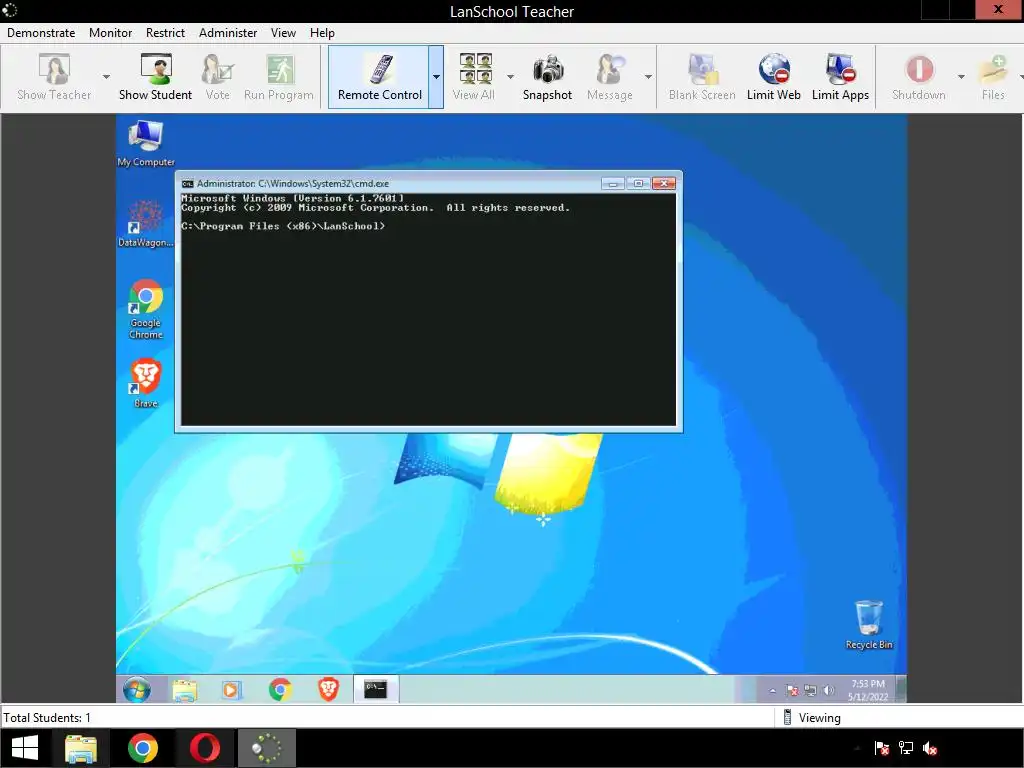Open the Monitor menu

(x=110, y=33)
